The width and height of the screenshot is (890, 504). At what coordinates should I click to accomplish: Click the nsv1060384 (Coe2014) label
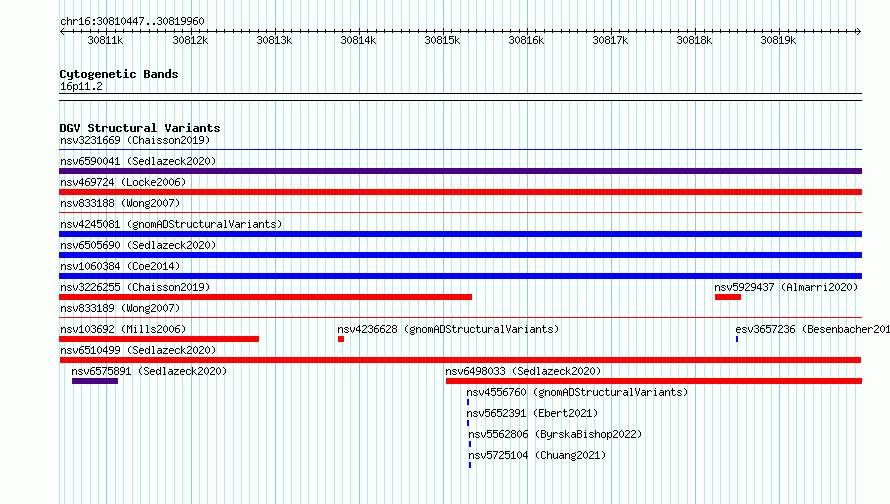[x=120, y=266]
